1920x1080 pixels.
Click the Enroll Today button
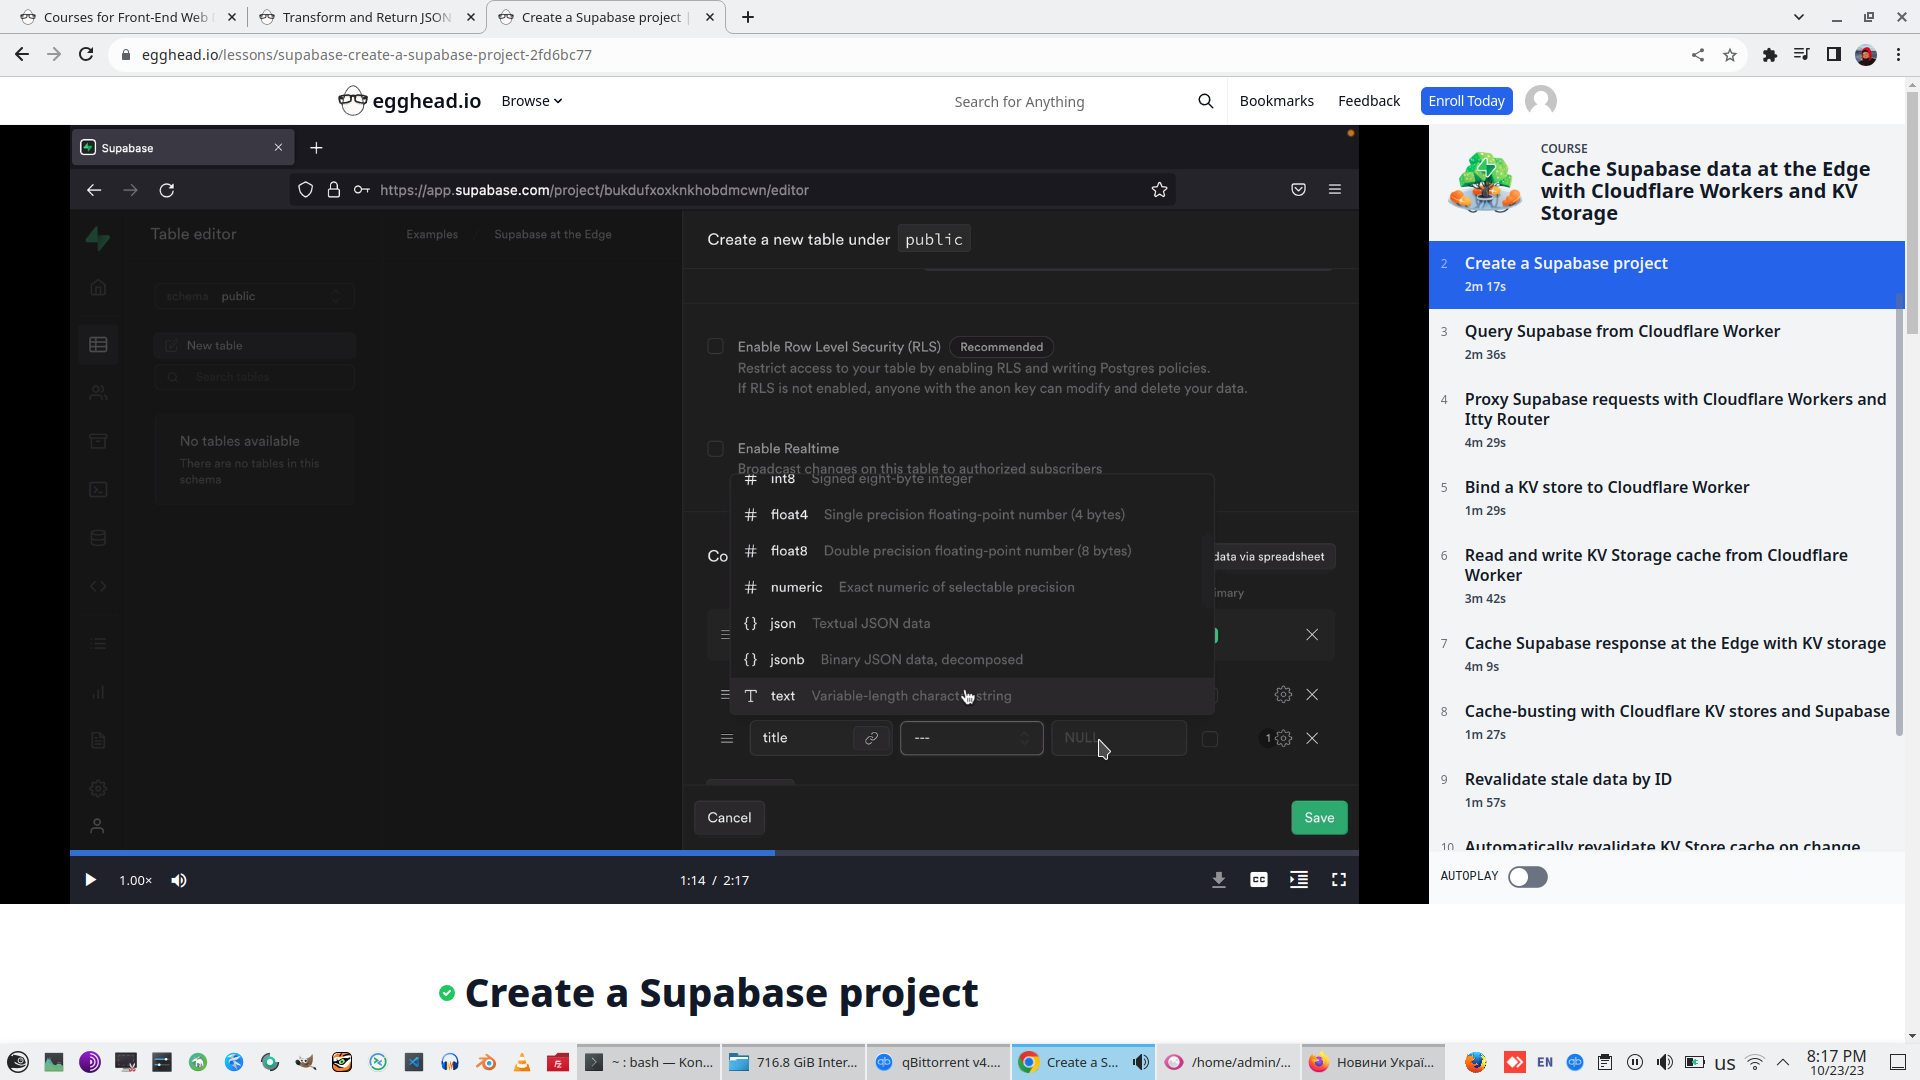pyautogui.click(x=1465, y=101)
